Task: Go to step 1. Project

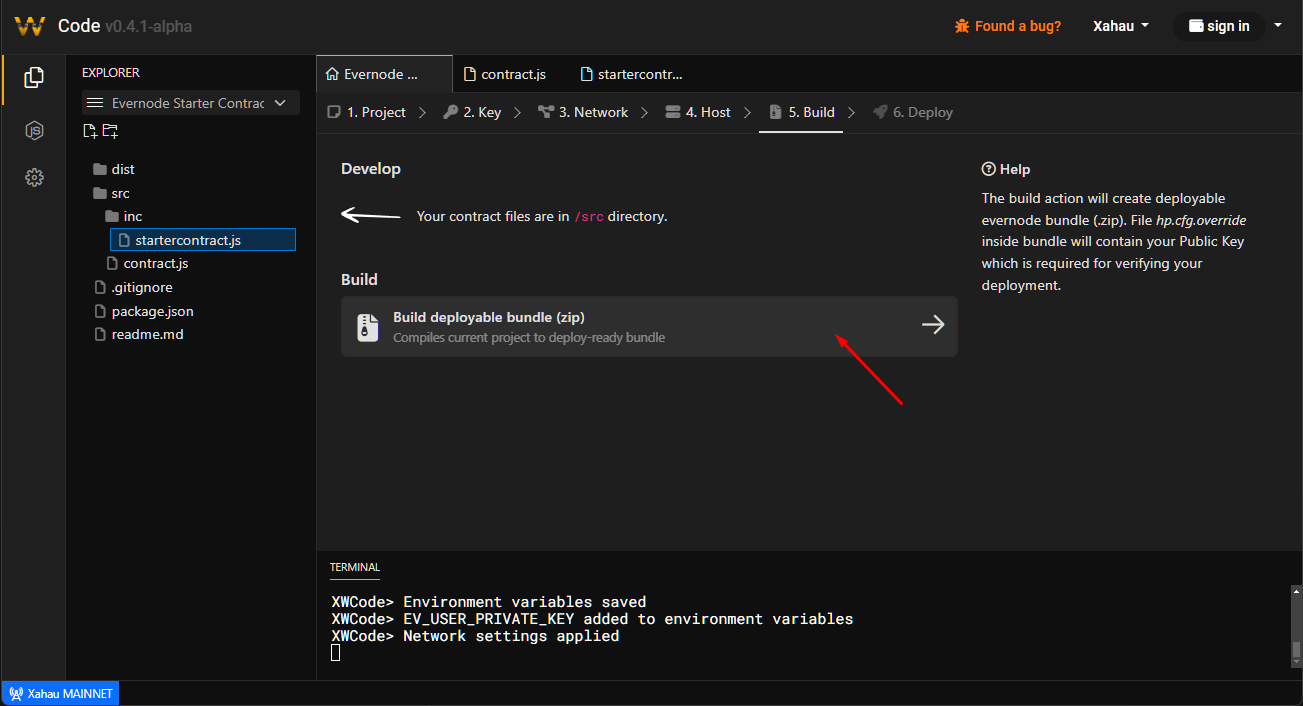Action: 367,112
